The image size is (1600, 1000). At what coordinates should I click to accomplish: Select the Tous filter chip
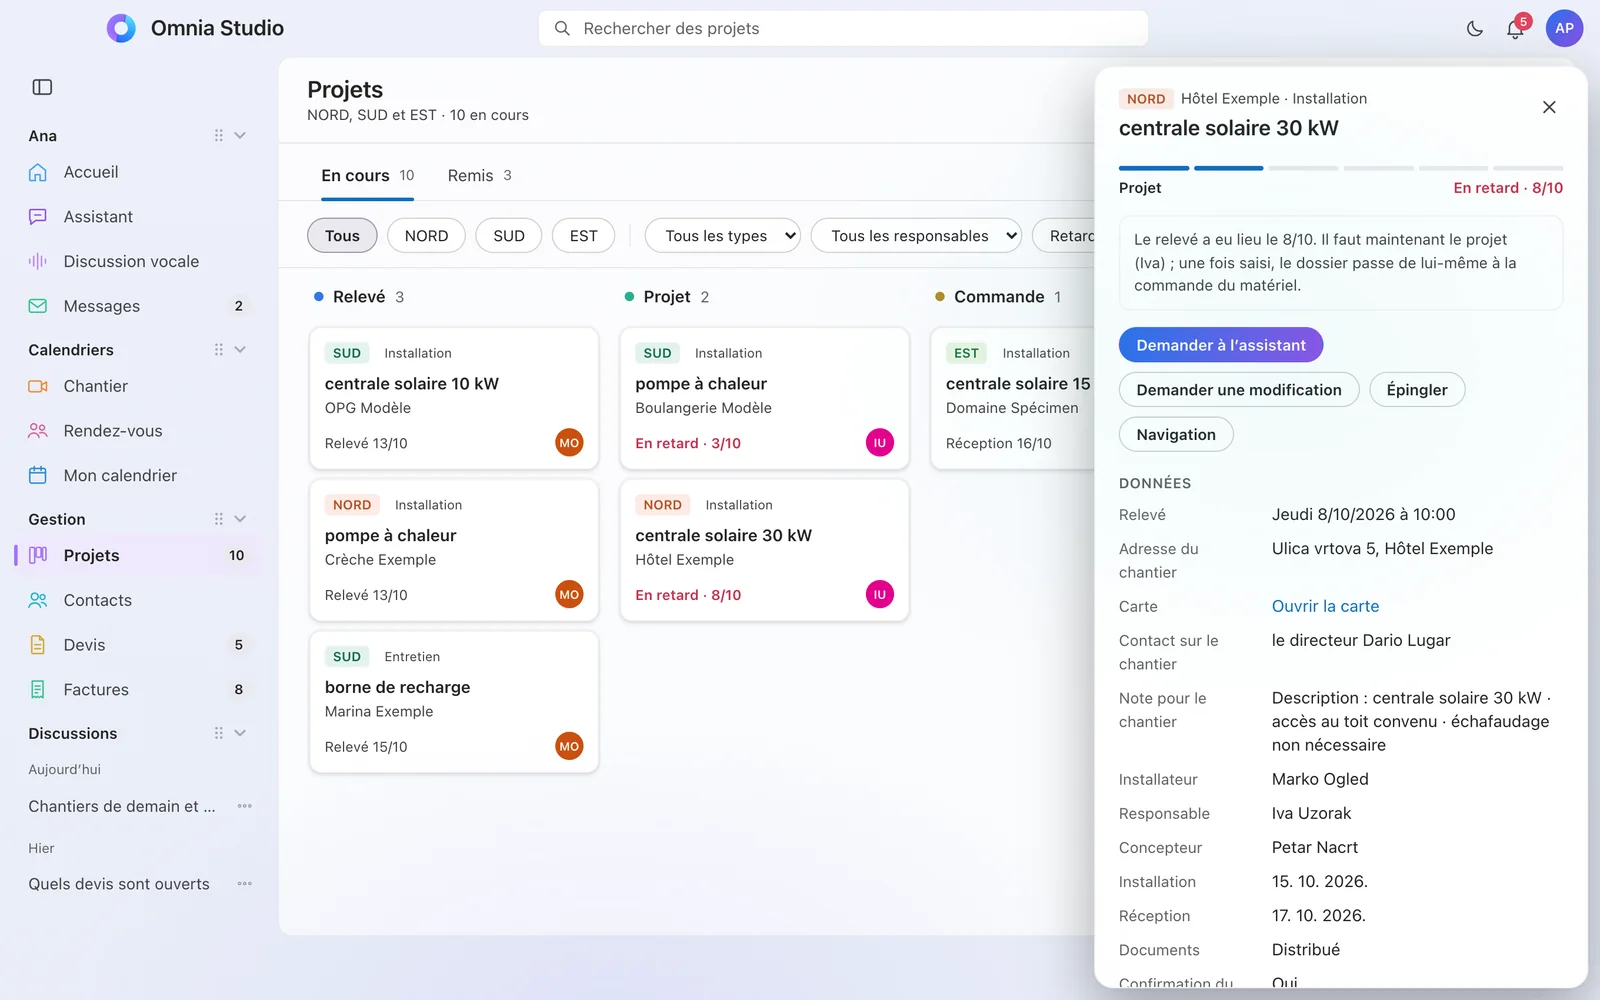pyautogui.click(x=342, y=236)
